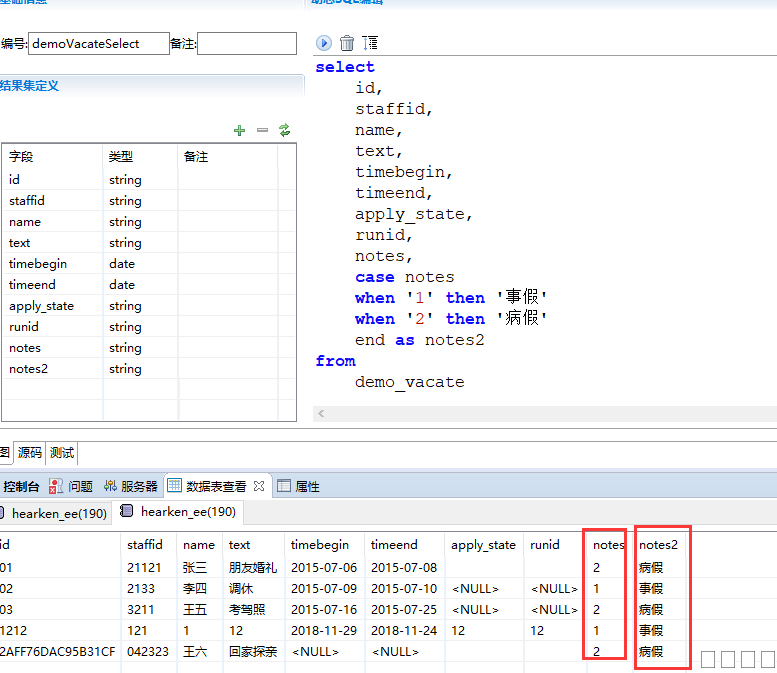Format SQL text with the indent icon
The image size is (777, 673).
[370, 43]
